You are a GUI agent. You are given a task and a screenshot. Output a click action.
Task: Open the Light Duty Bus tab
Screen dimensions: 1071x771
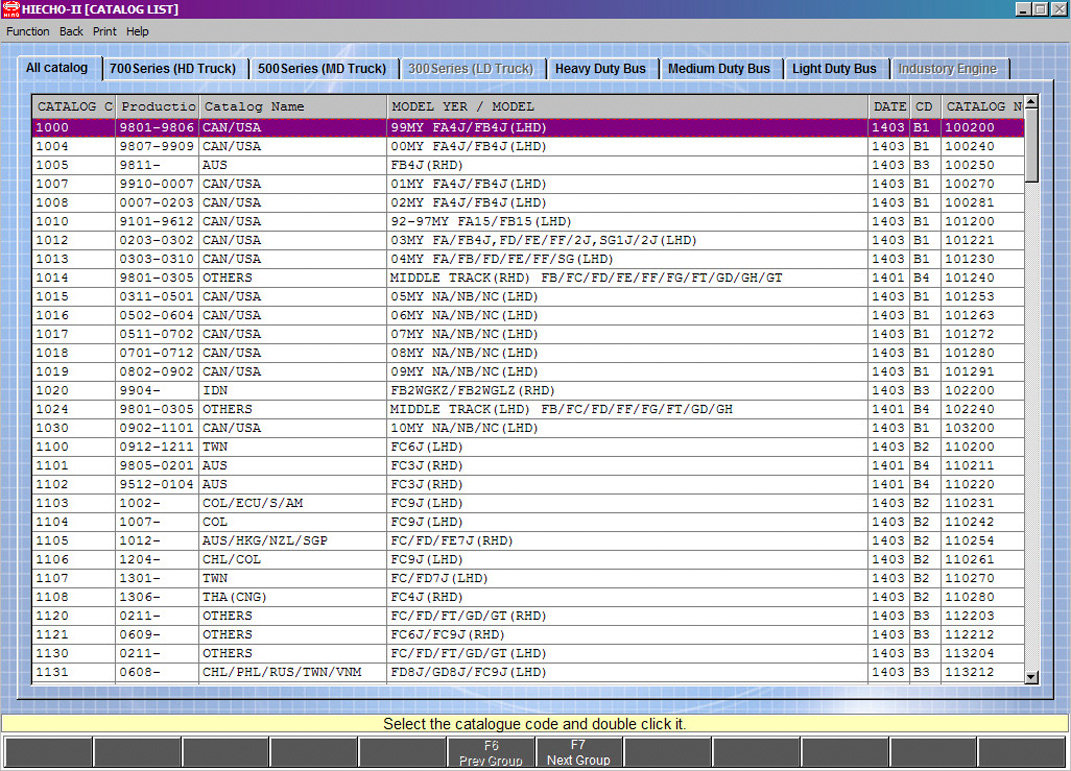(834, 69)
